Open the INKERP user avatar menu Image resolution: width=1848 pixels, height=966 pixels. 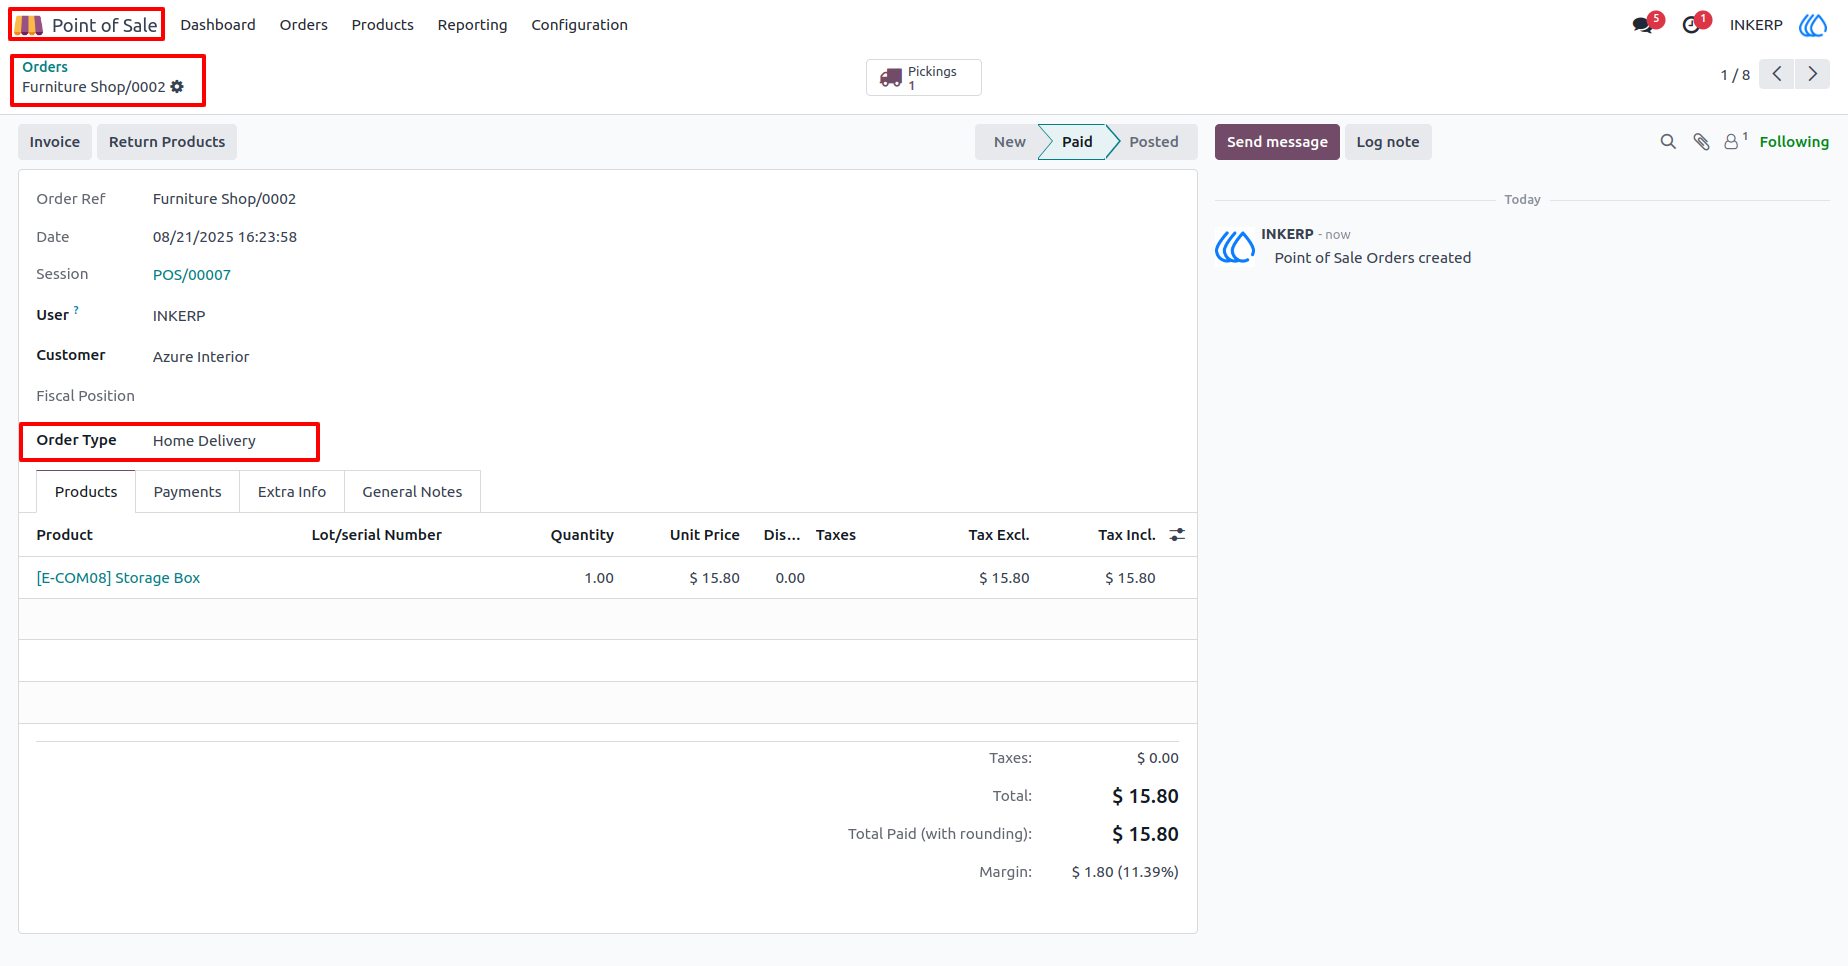pyautogui.click(x=1813, y=25)
